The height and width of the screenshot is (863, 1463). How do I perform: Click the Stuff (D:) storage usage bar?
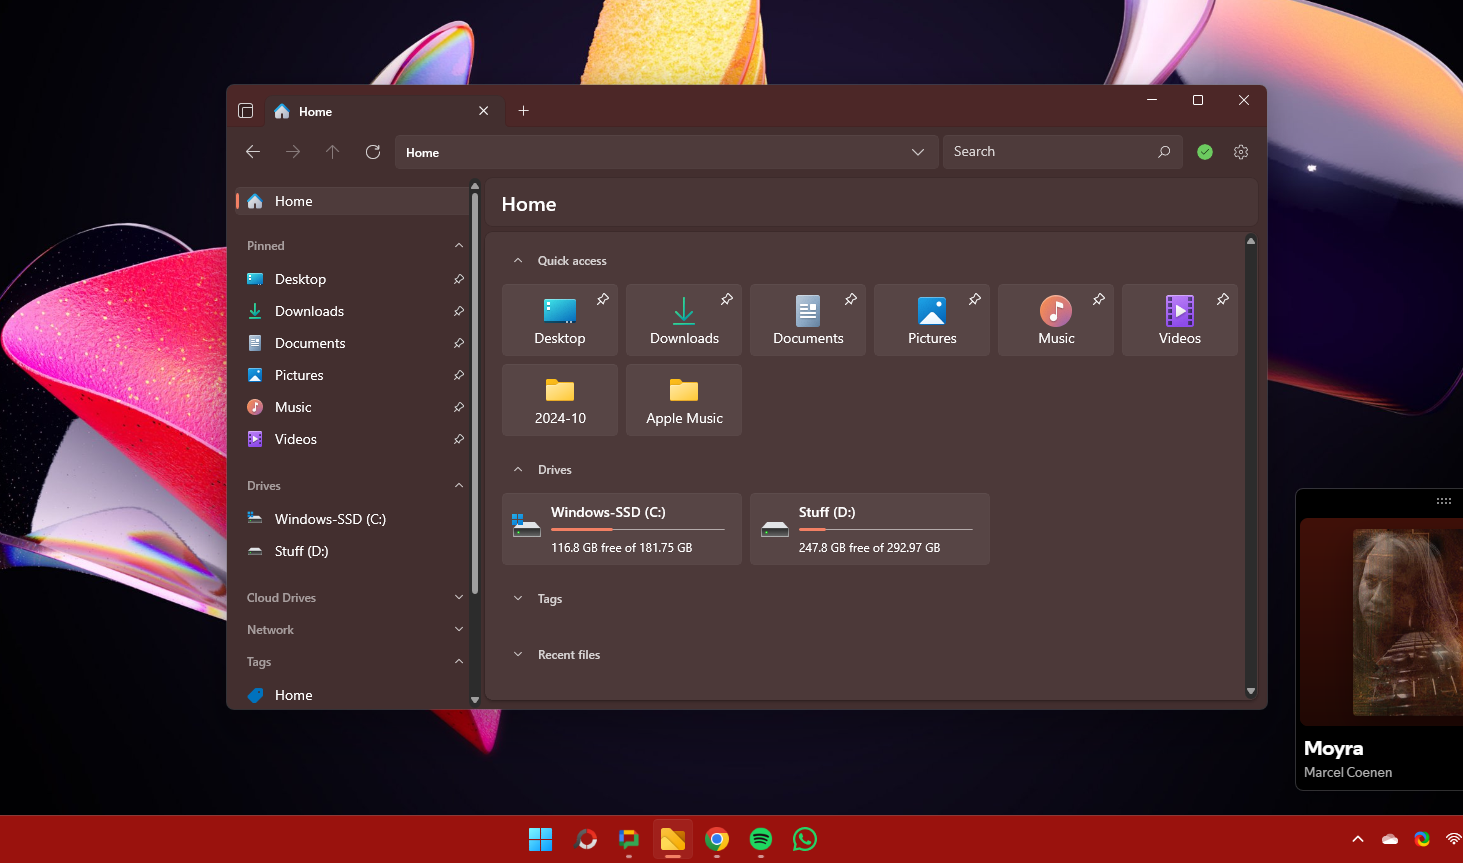click(885, 529)
